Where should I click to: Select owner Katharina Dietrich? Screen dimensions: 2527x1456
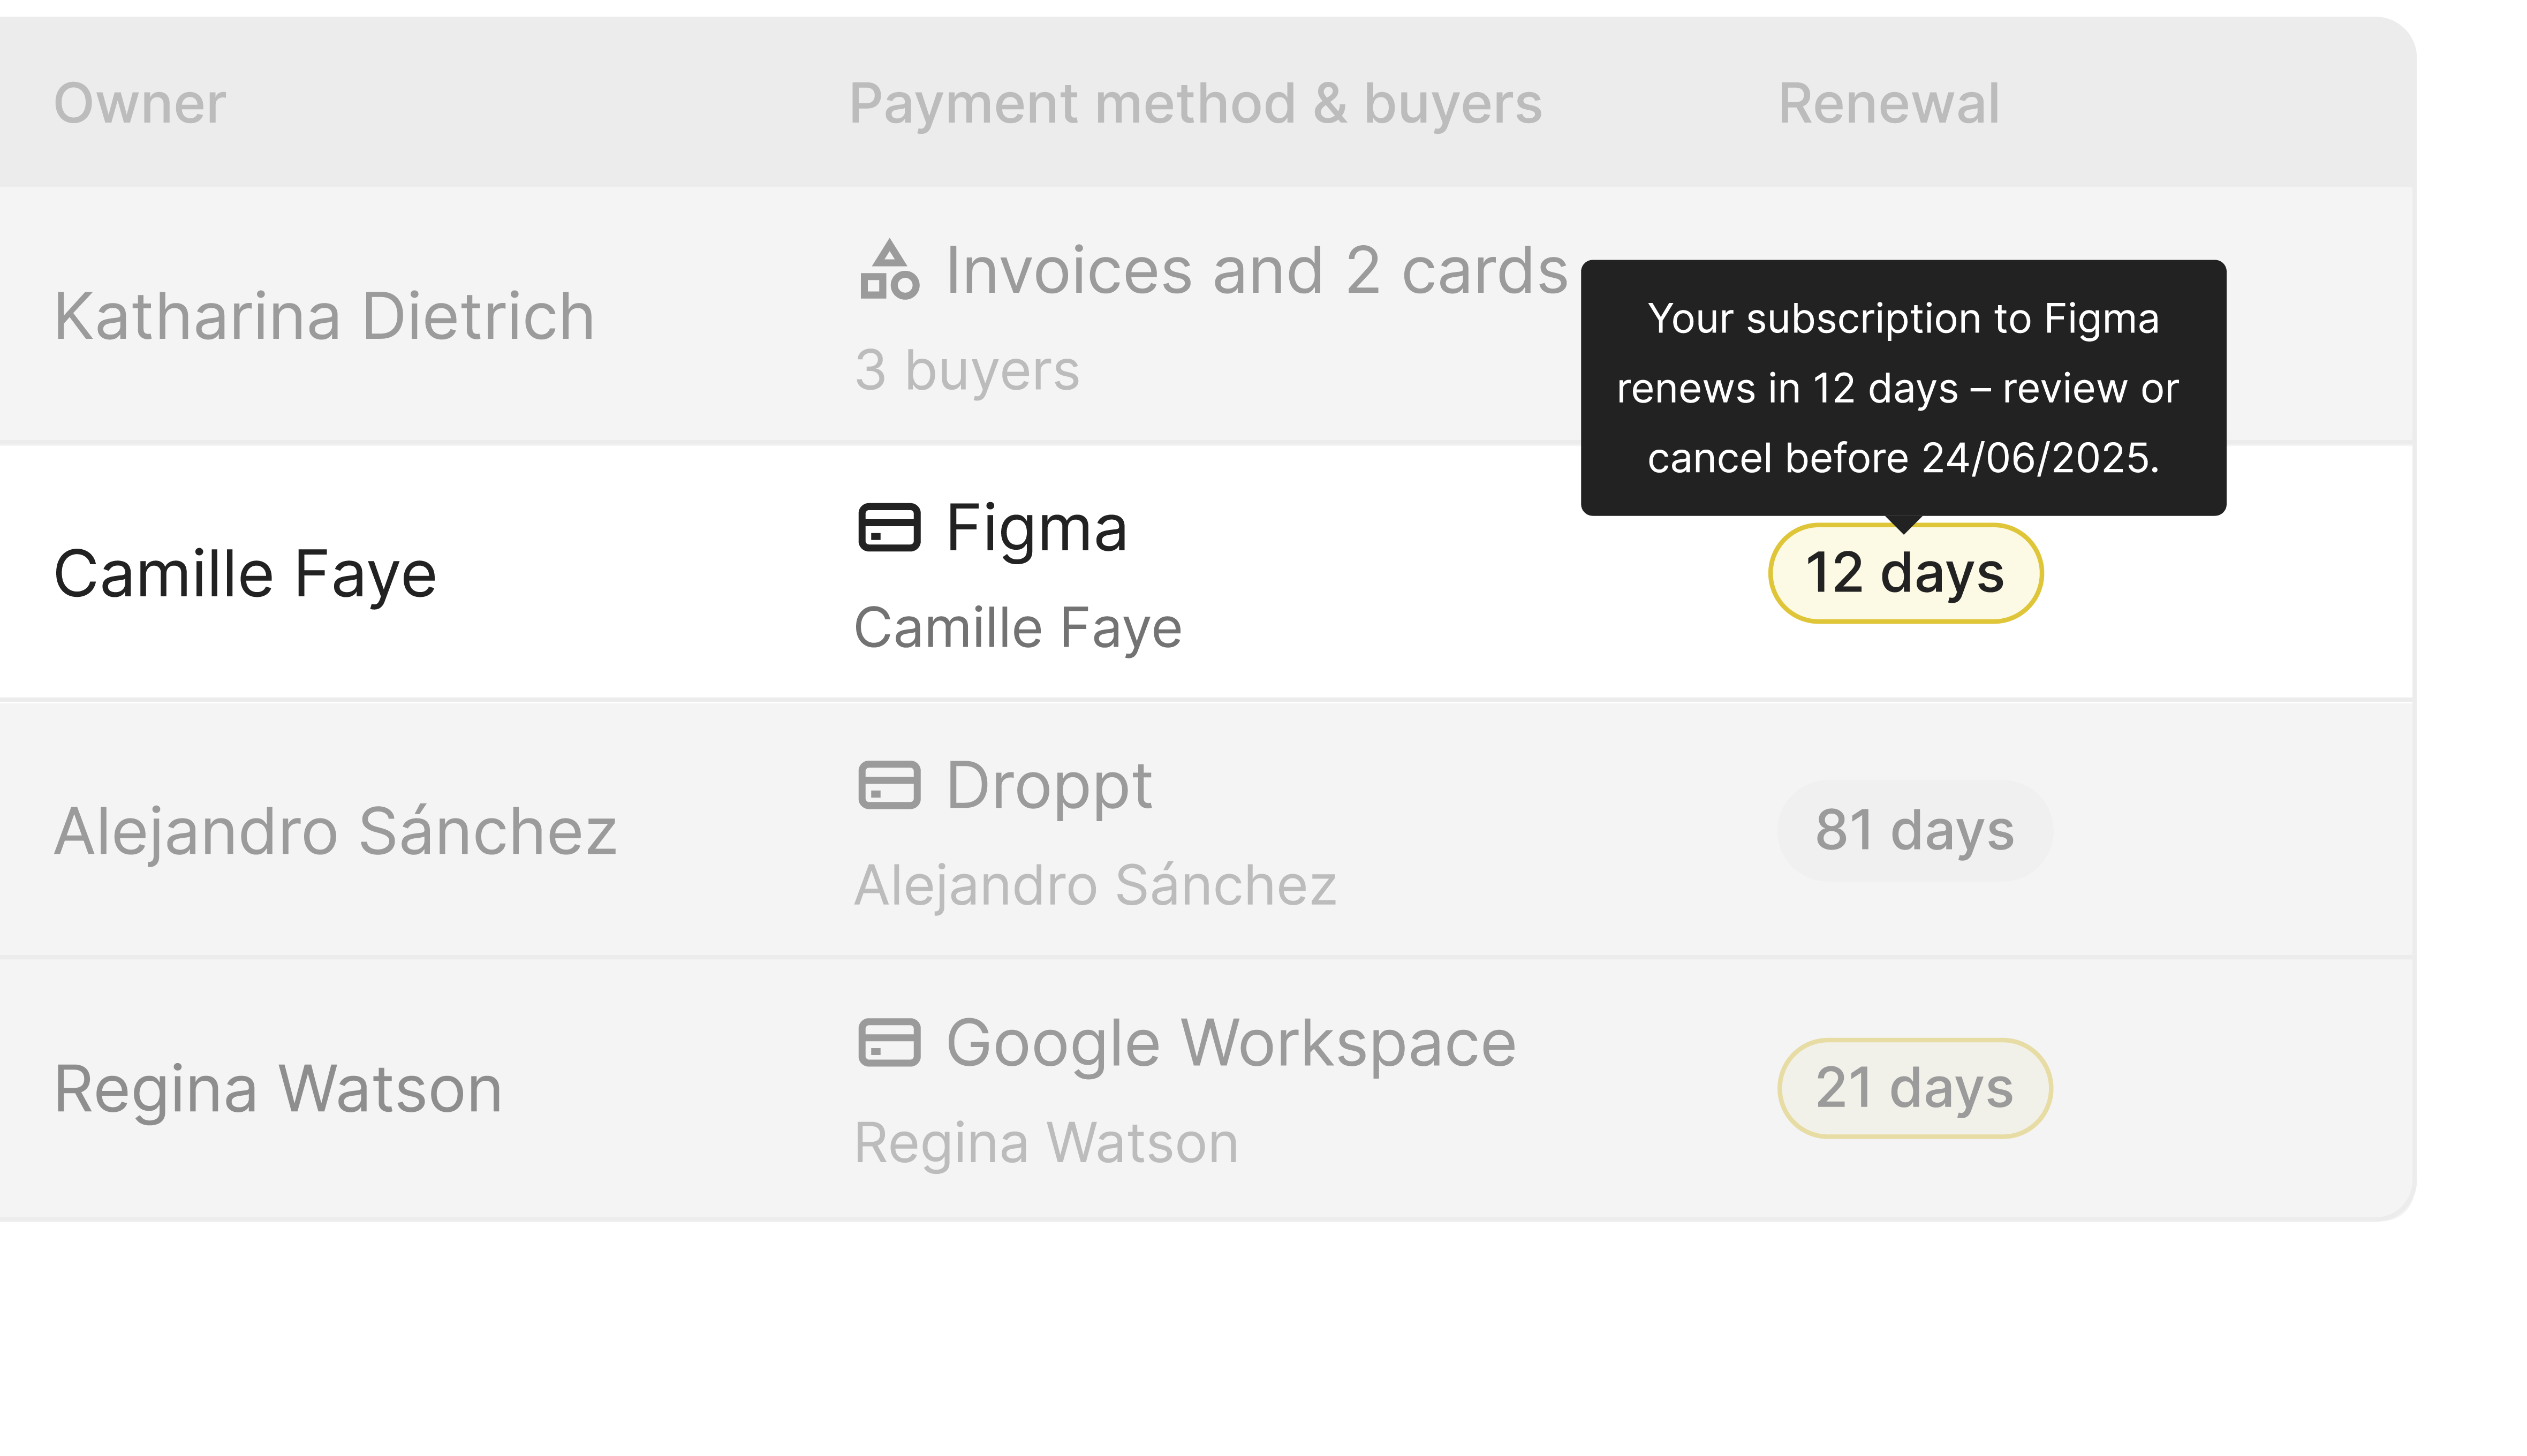tap(324, 316)
